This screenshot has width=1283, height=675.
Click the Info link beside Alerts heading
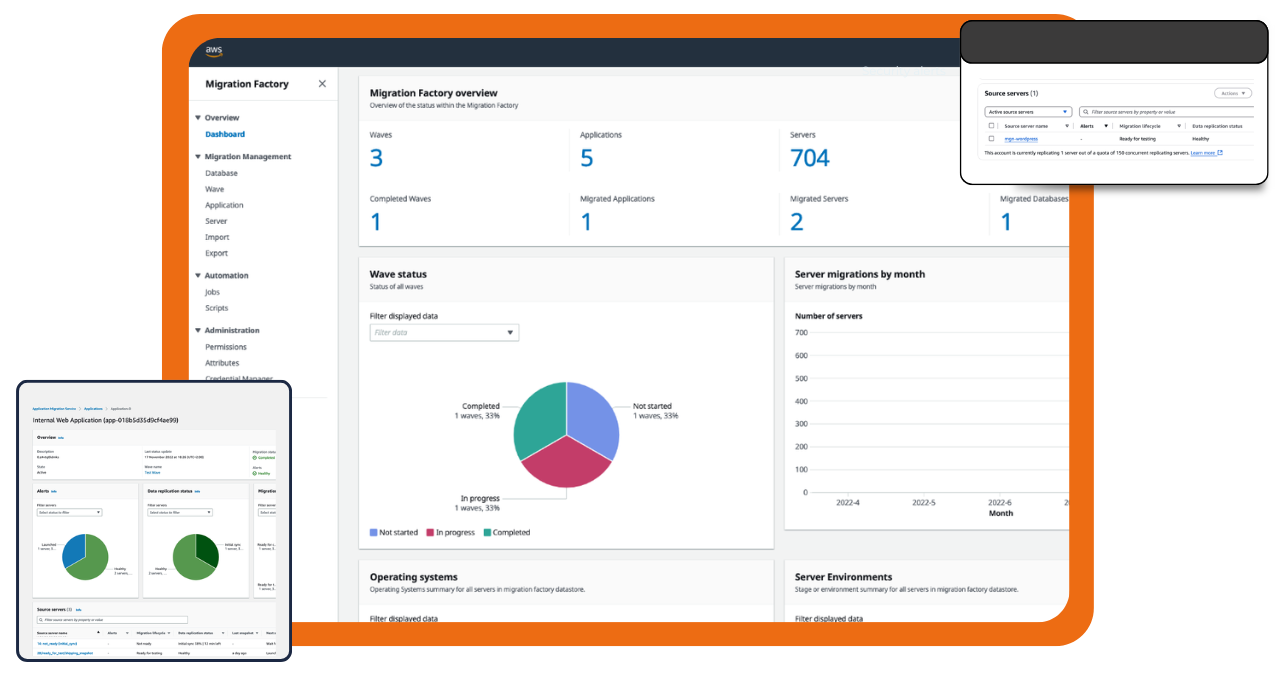[54, 491]
